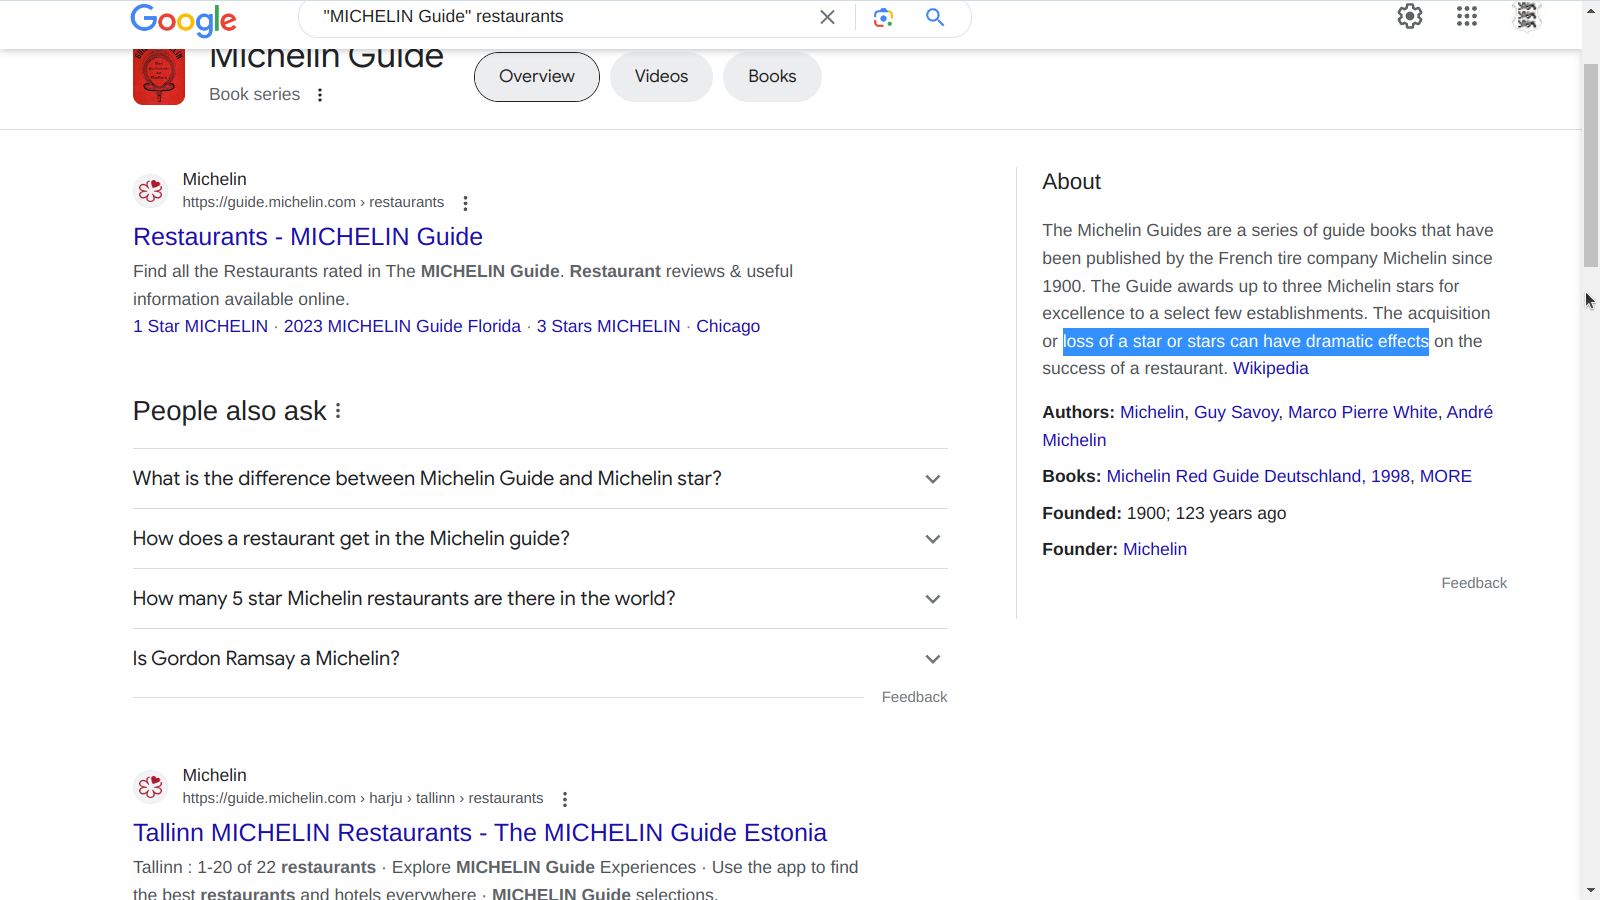
Task: Switch to the Videos tab
Action: pyautogui.click(x=661, y=77)
